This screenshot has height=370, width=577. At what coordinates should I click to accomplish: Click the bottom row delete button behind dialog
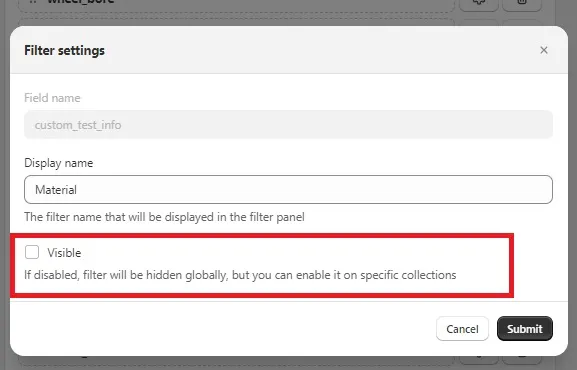pos(522,358)
